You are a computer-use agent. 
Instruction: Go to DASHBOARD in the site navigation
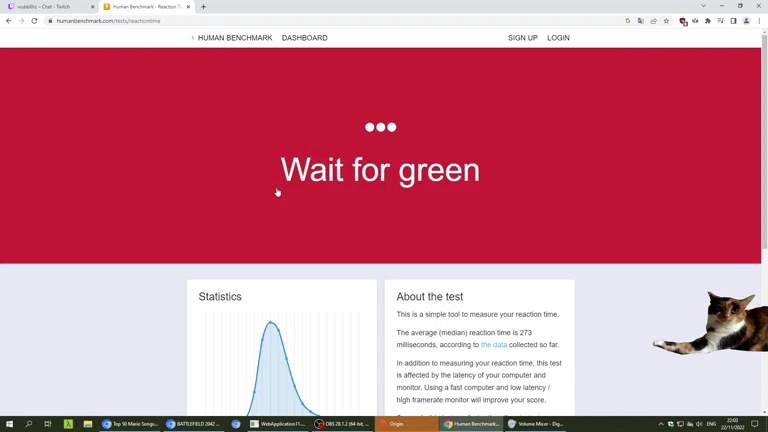304,38
